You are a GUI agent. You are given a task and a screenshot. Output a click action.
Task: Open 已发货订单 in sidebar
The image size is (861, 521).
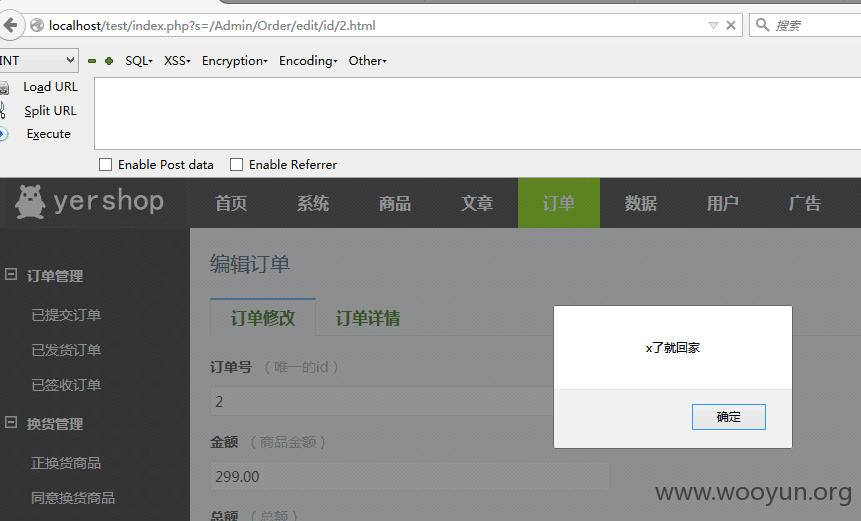point(66,350)
